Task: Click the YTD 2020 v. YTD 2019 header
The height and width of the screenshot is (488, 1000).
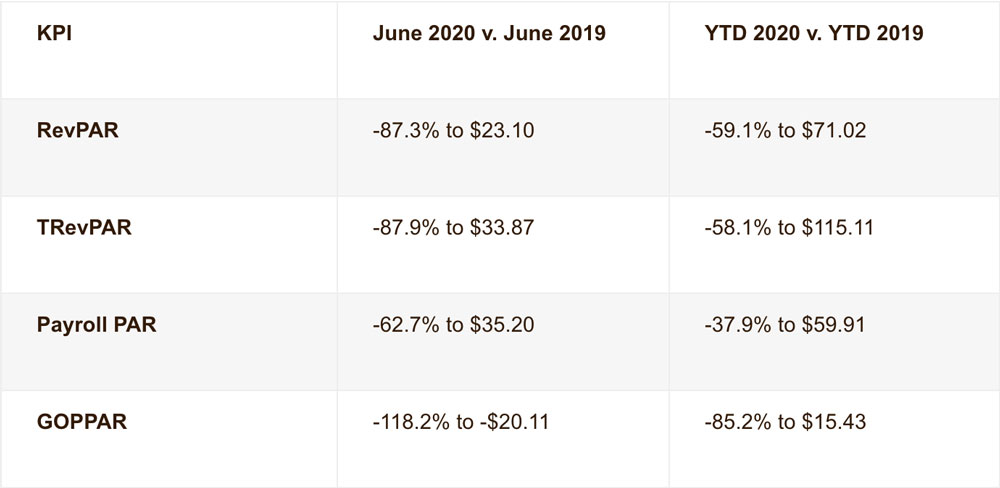Action: [x=813, y=33]
